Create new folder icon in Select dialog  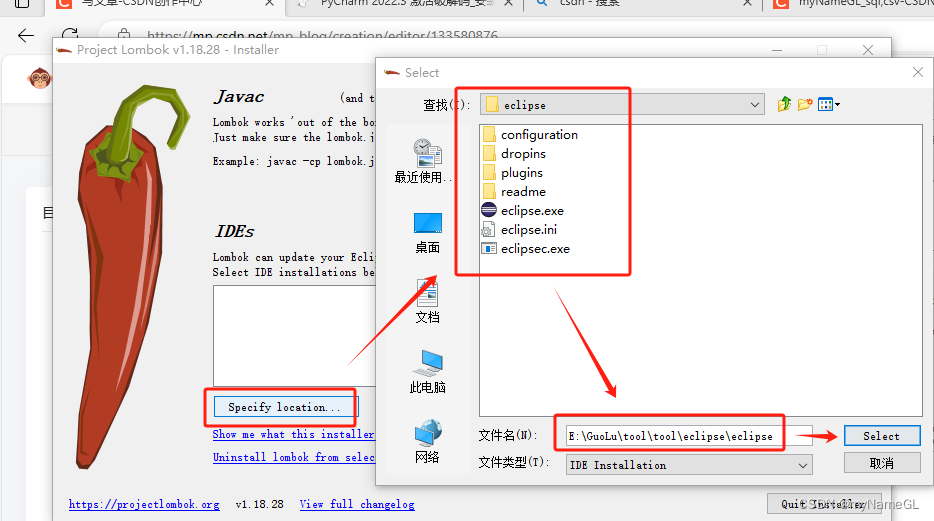coord(805,104)
